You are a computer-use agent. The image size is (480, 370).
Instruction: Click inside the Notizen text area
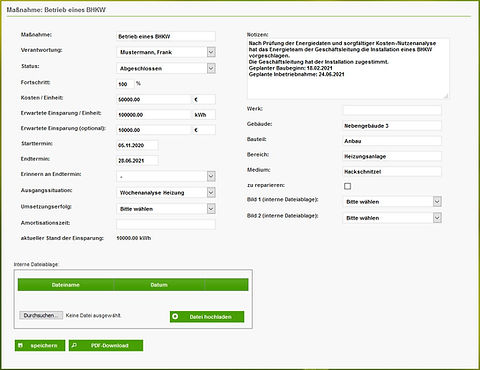[348, 69]
